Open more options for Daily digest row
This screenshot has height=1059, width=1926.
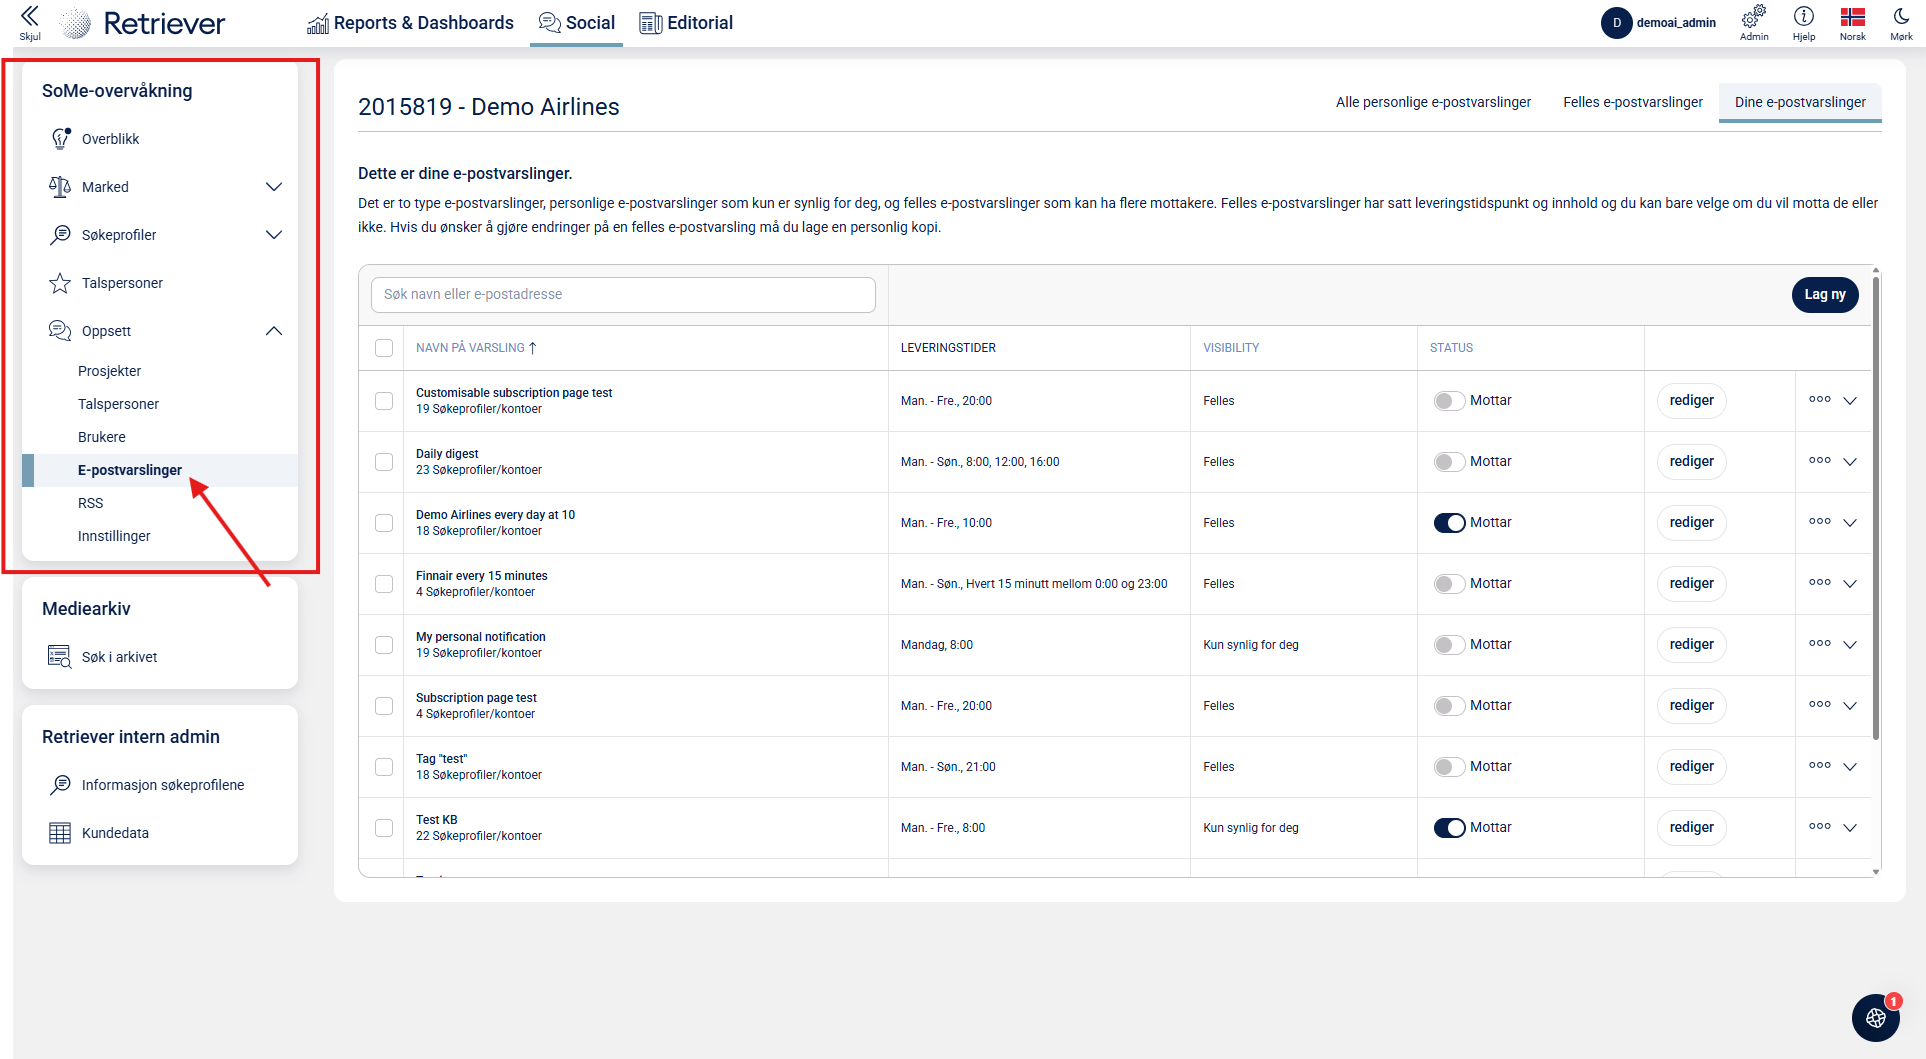point(1820,461)
